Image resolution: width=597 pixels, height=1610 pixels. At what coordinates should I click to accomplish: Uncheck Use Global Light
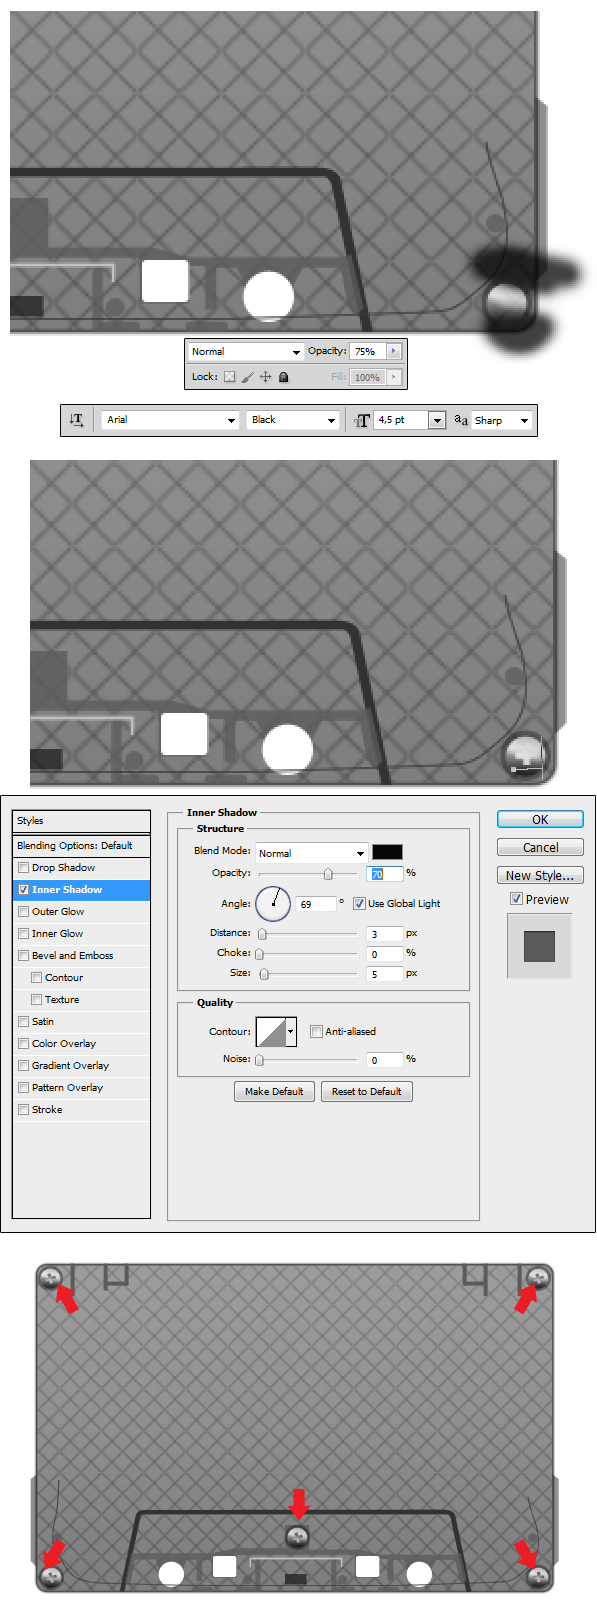click(x=359, y=903)
